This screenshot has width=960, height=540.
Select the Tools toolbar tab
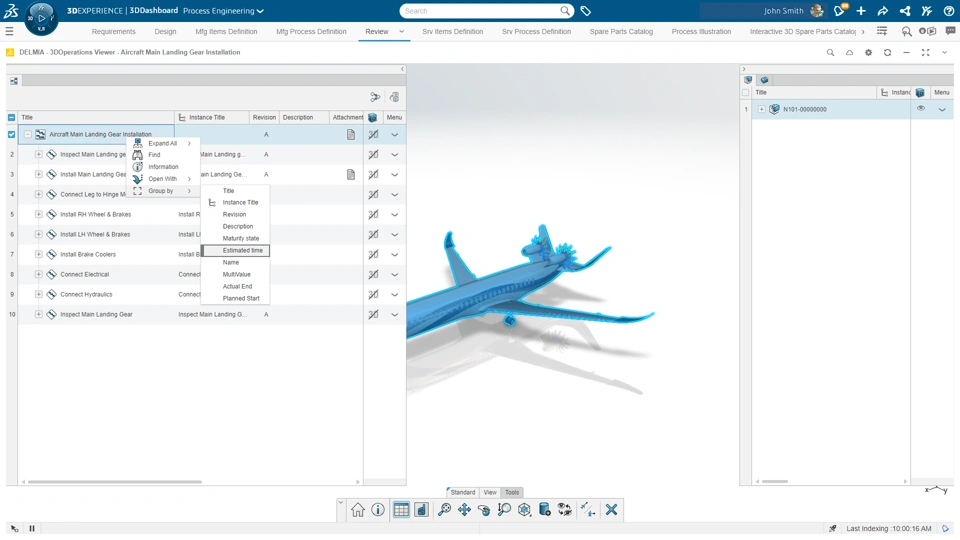[x=512, y=492]
